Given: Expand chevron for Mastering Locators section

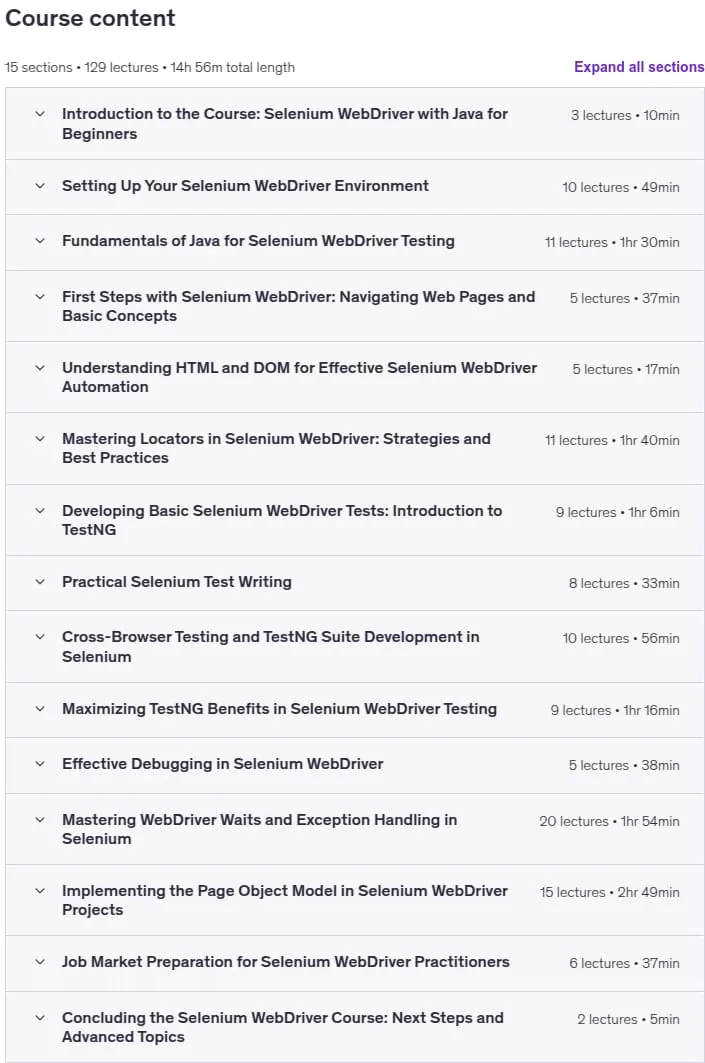Looking at the screenshot, I should [x=40, y=439].
